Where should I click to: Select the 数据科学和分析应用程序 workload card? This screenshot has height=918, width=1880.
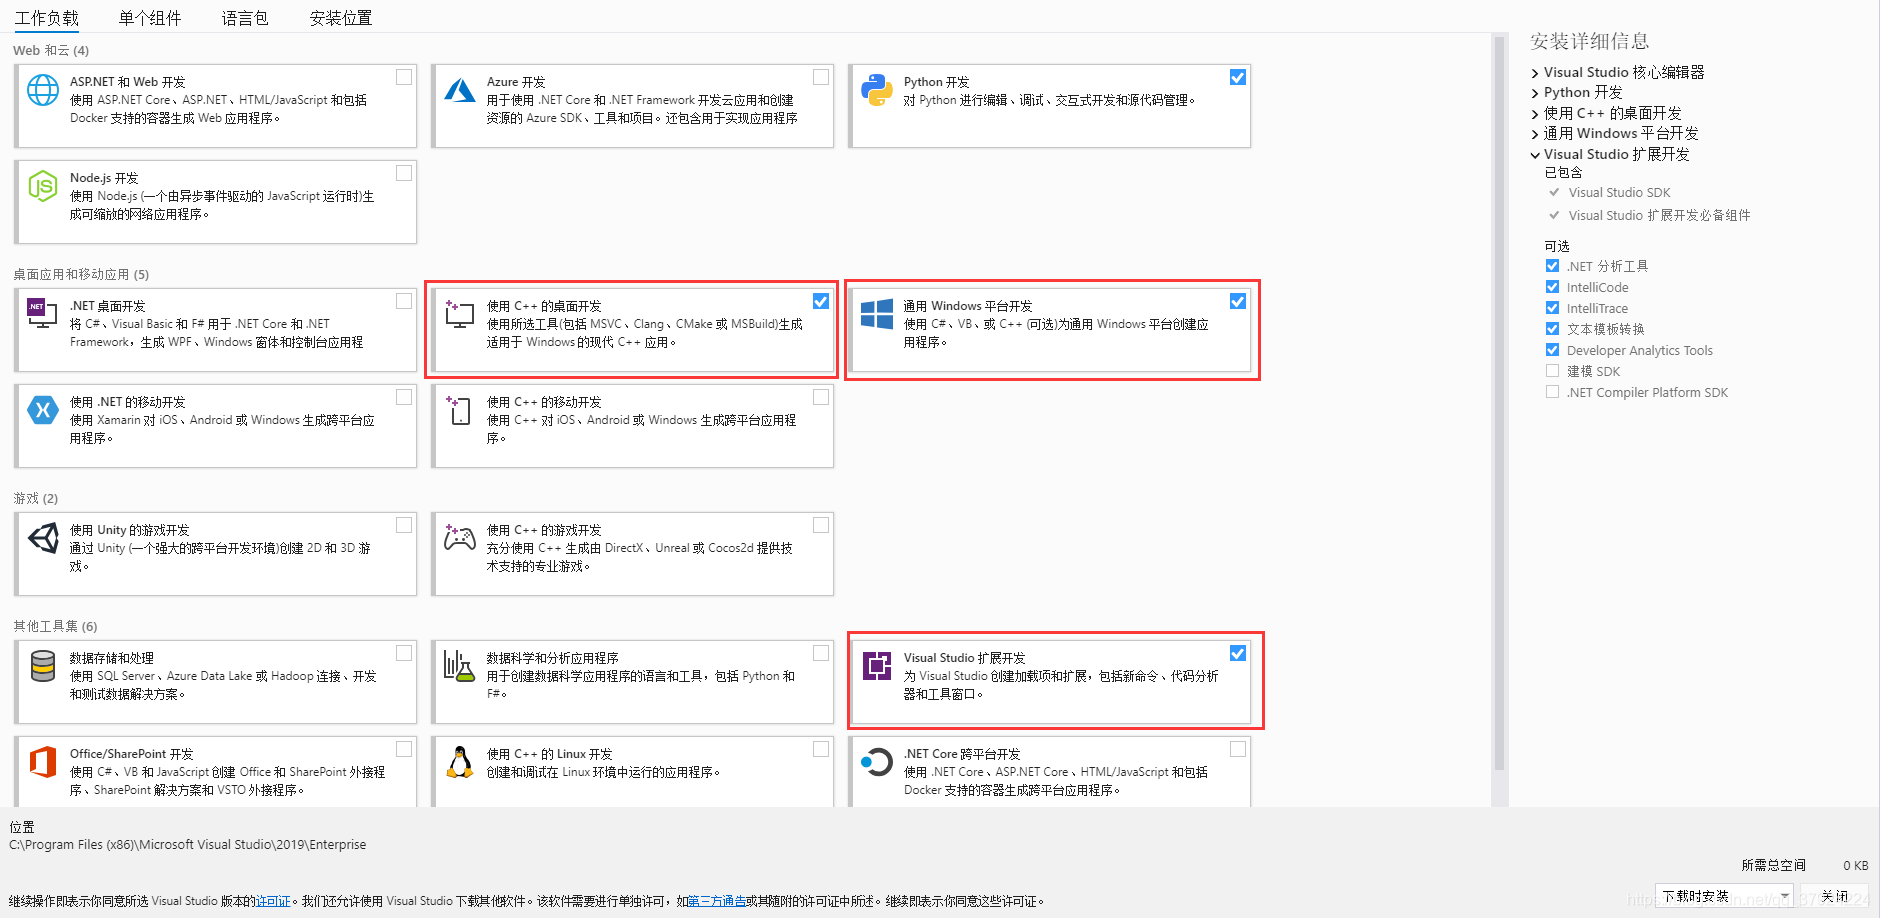(632, 682)
